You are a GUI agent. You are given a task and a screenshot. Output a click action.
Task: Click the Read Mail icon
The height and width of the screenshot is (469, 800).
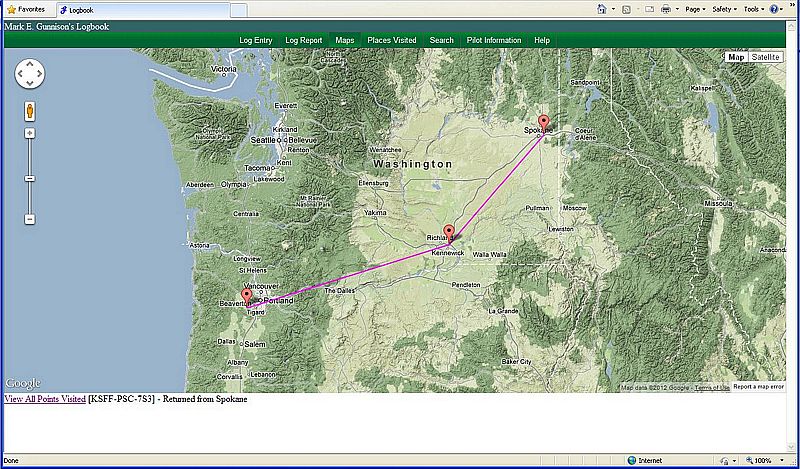coord(649,9)
